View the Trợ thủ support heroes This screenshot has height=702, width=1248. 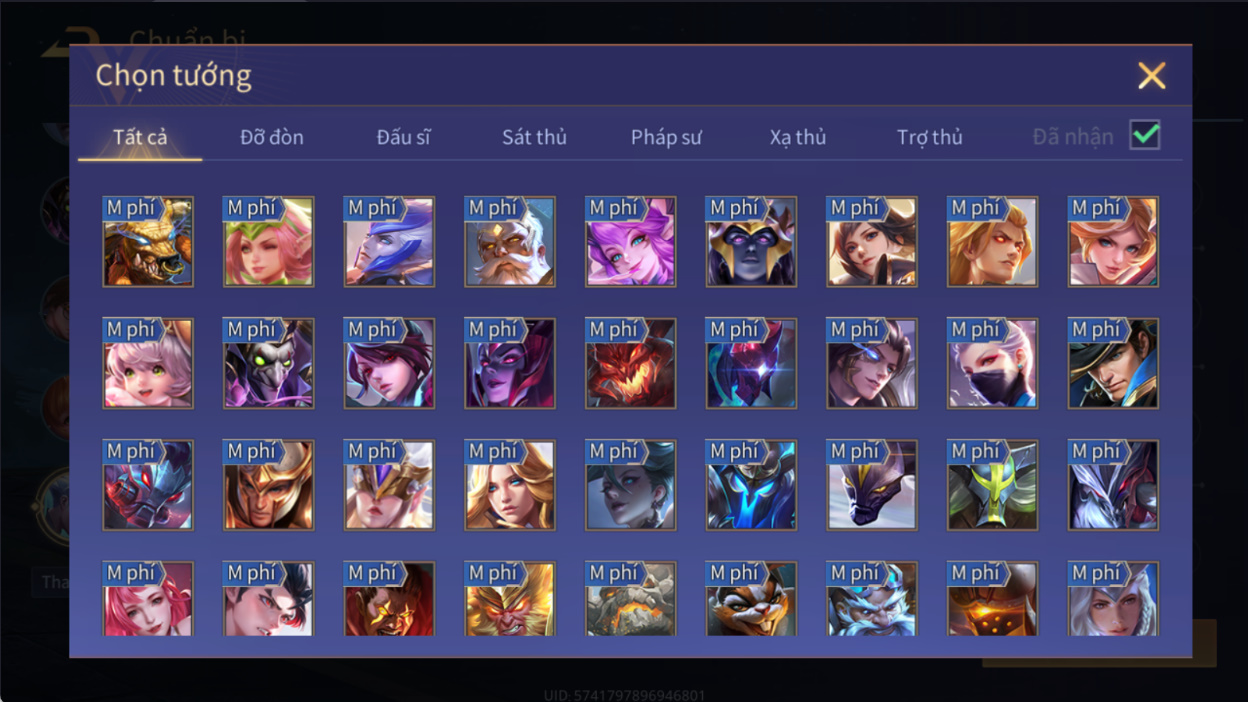pos(929,137)
